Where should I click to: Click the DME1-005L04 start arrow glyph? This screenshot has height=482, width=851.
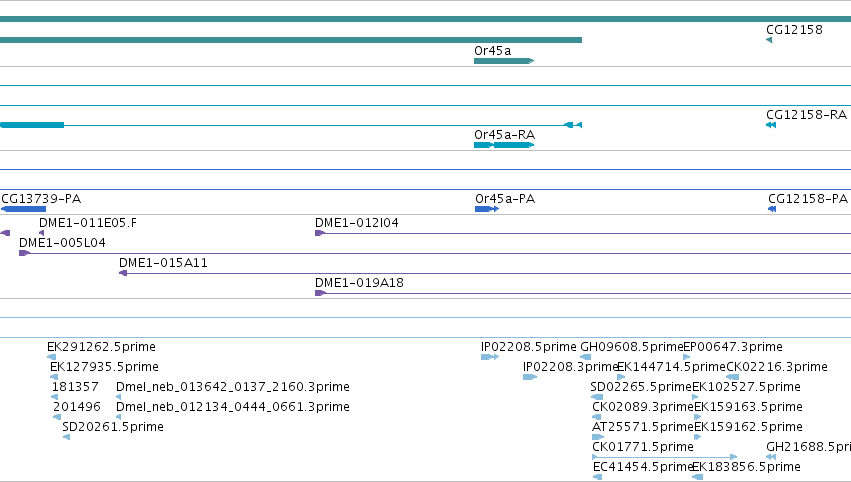pyautogui.click(x=24, y=253)
